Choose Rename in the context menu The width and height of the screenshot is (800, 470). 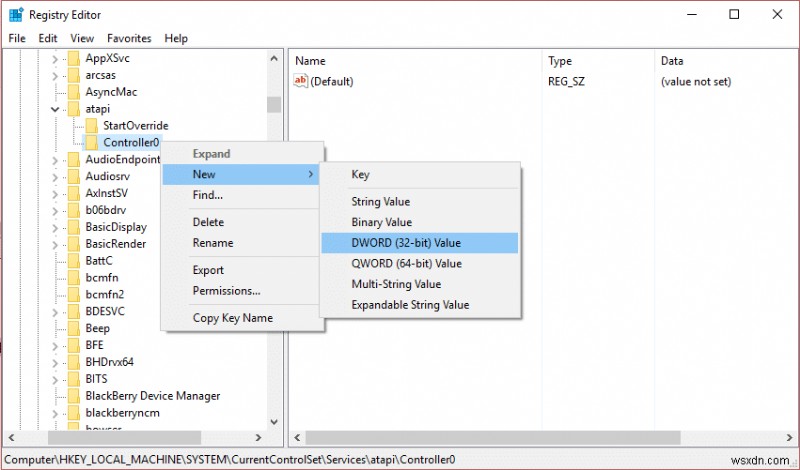coord(241,243)
